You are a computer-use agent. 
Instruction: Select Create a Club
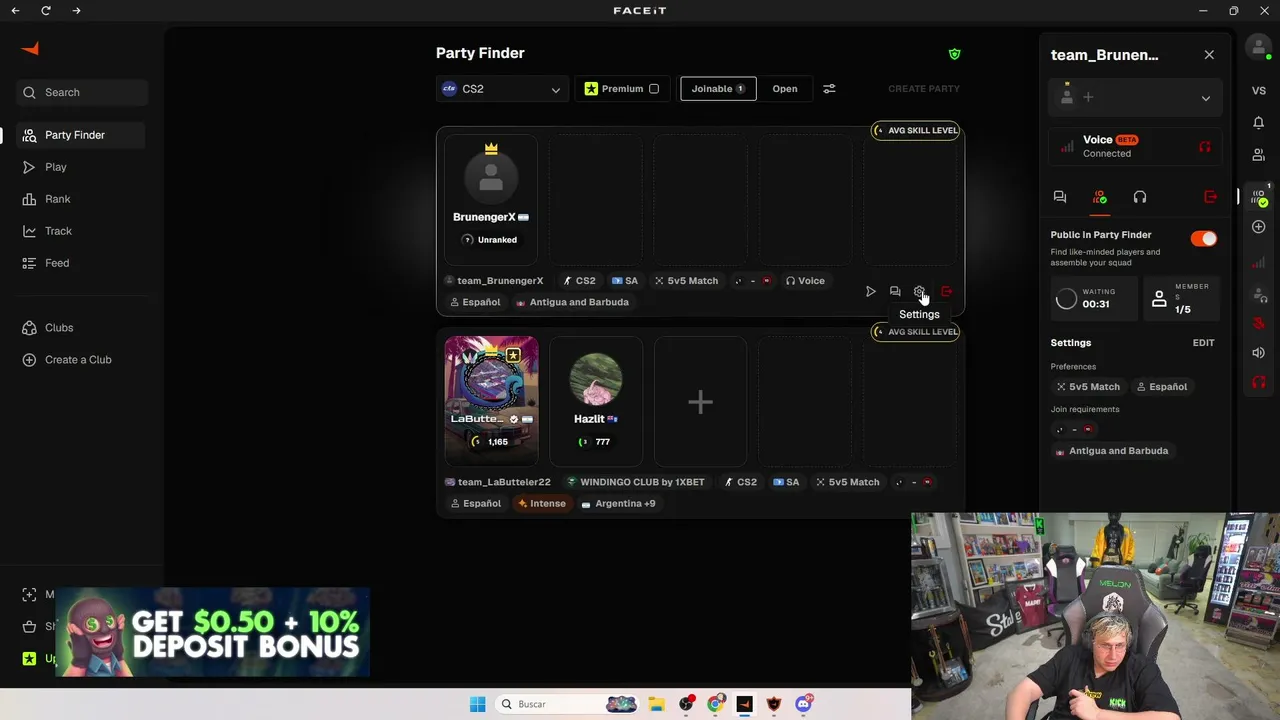[x=78, y=360]
